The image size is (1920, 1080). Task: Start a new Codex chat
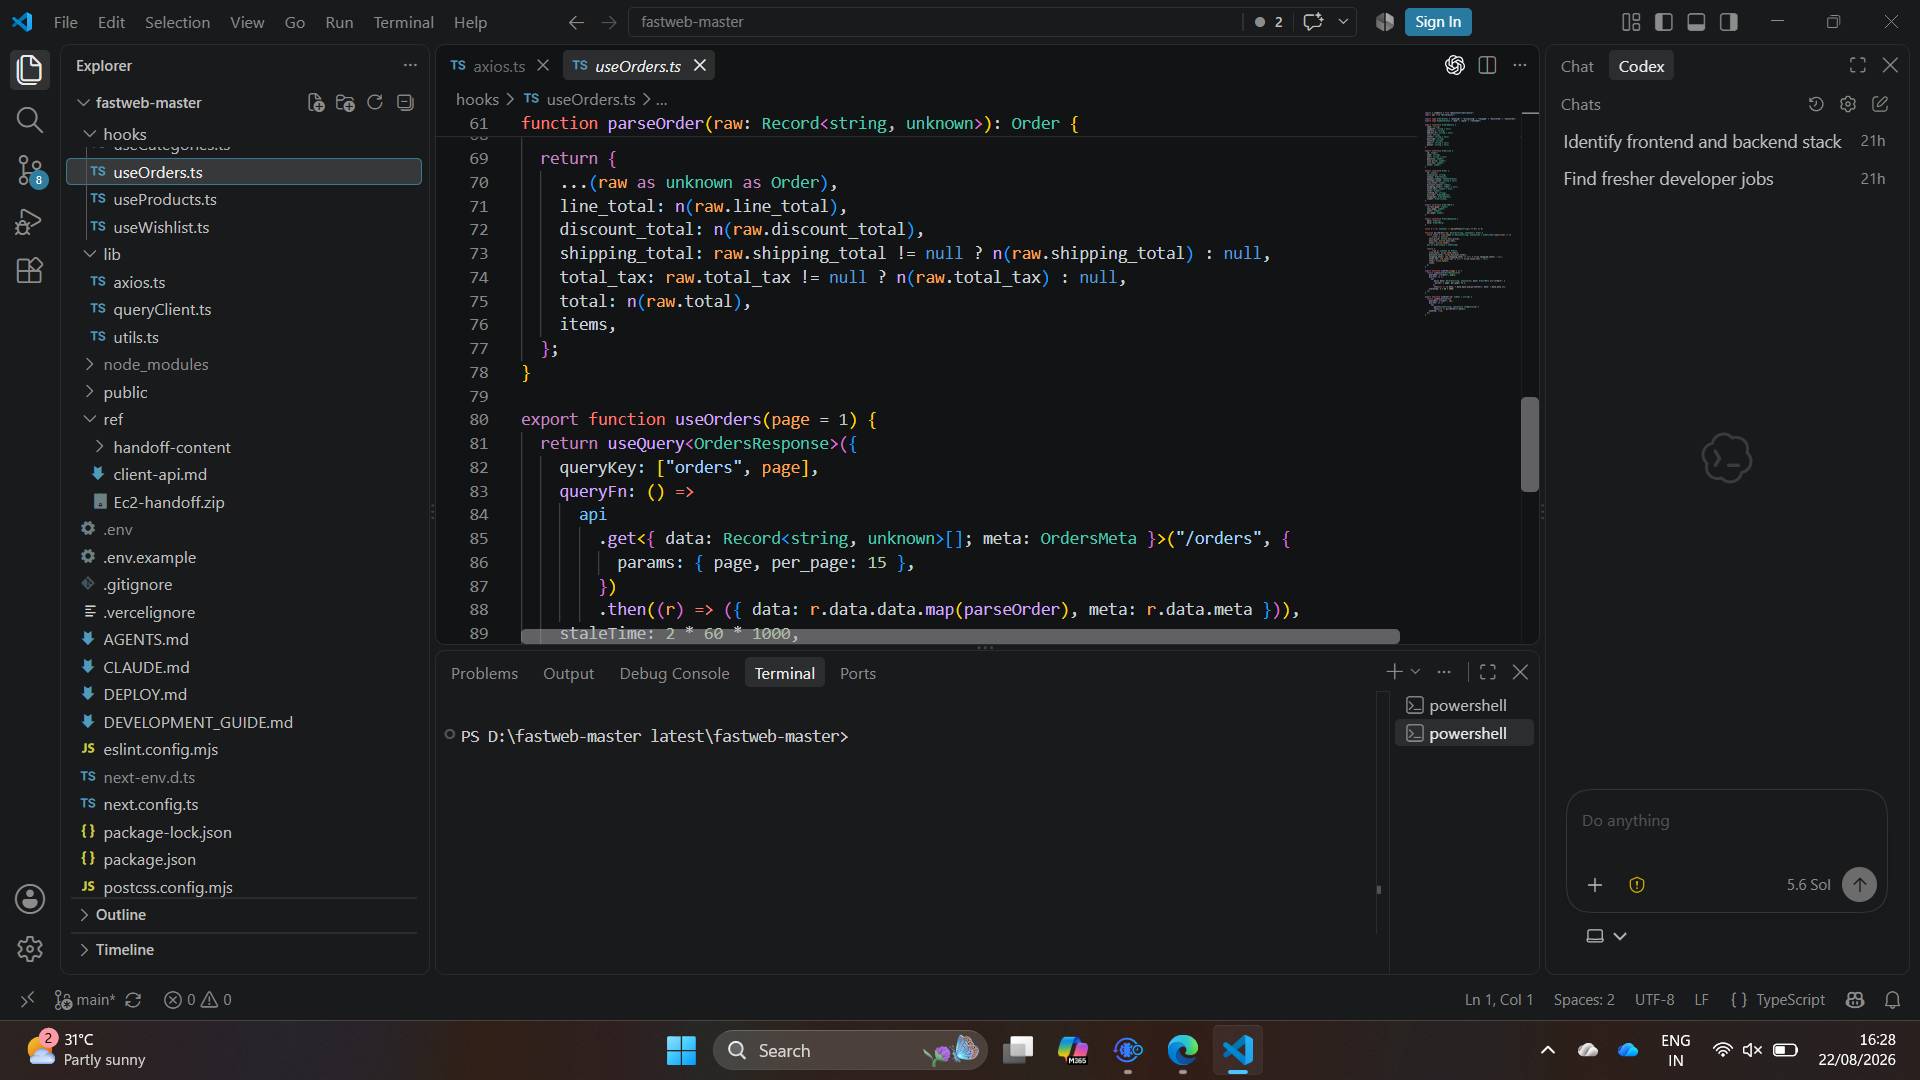pyautogui.click(x=1880, y=104)
